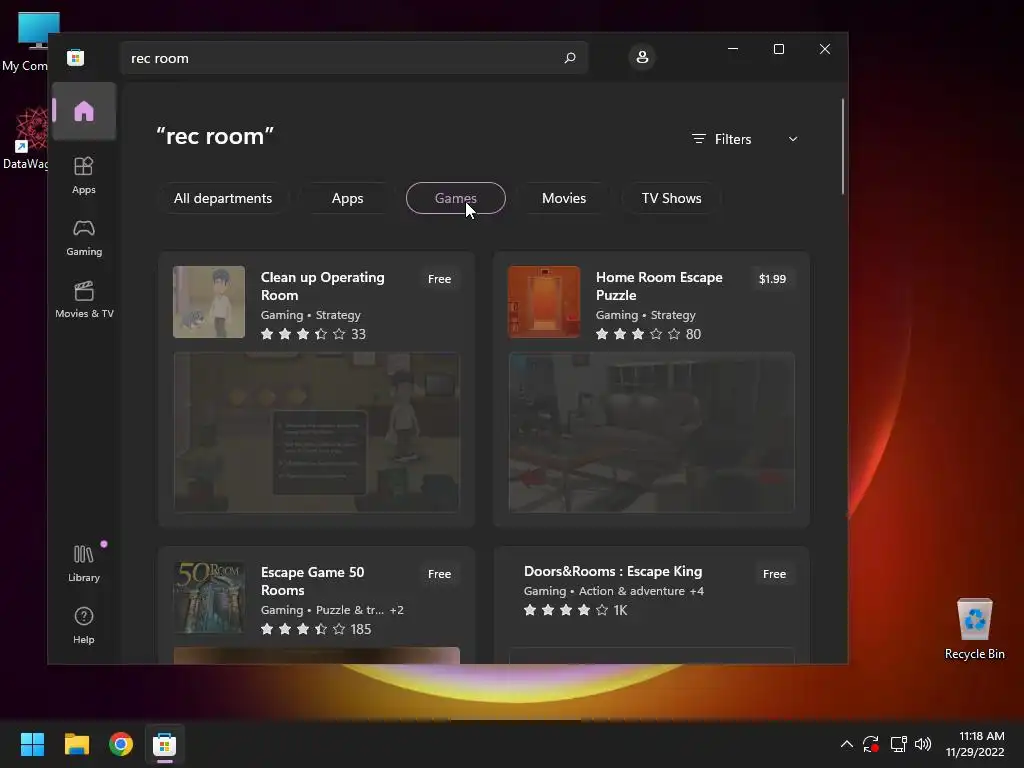
Task: Click the star rating showing 185 reviews
Action: 316,630
